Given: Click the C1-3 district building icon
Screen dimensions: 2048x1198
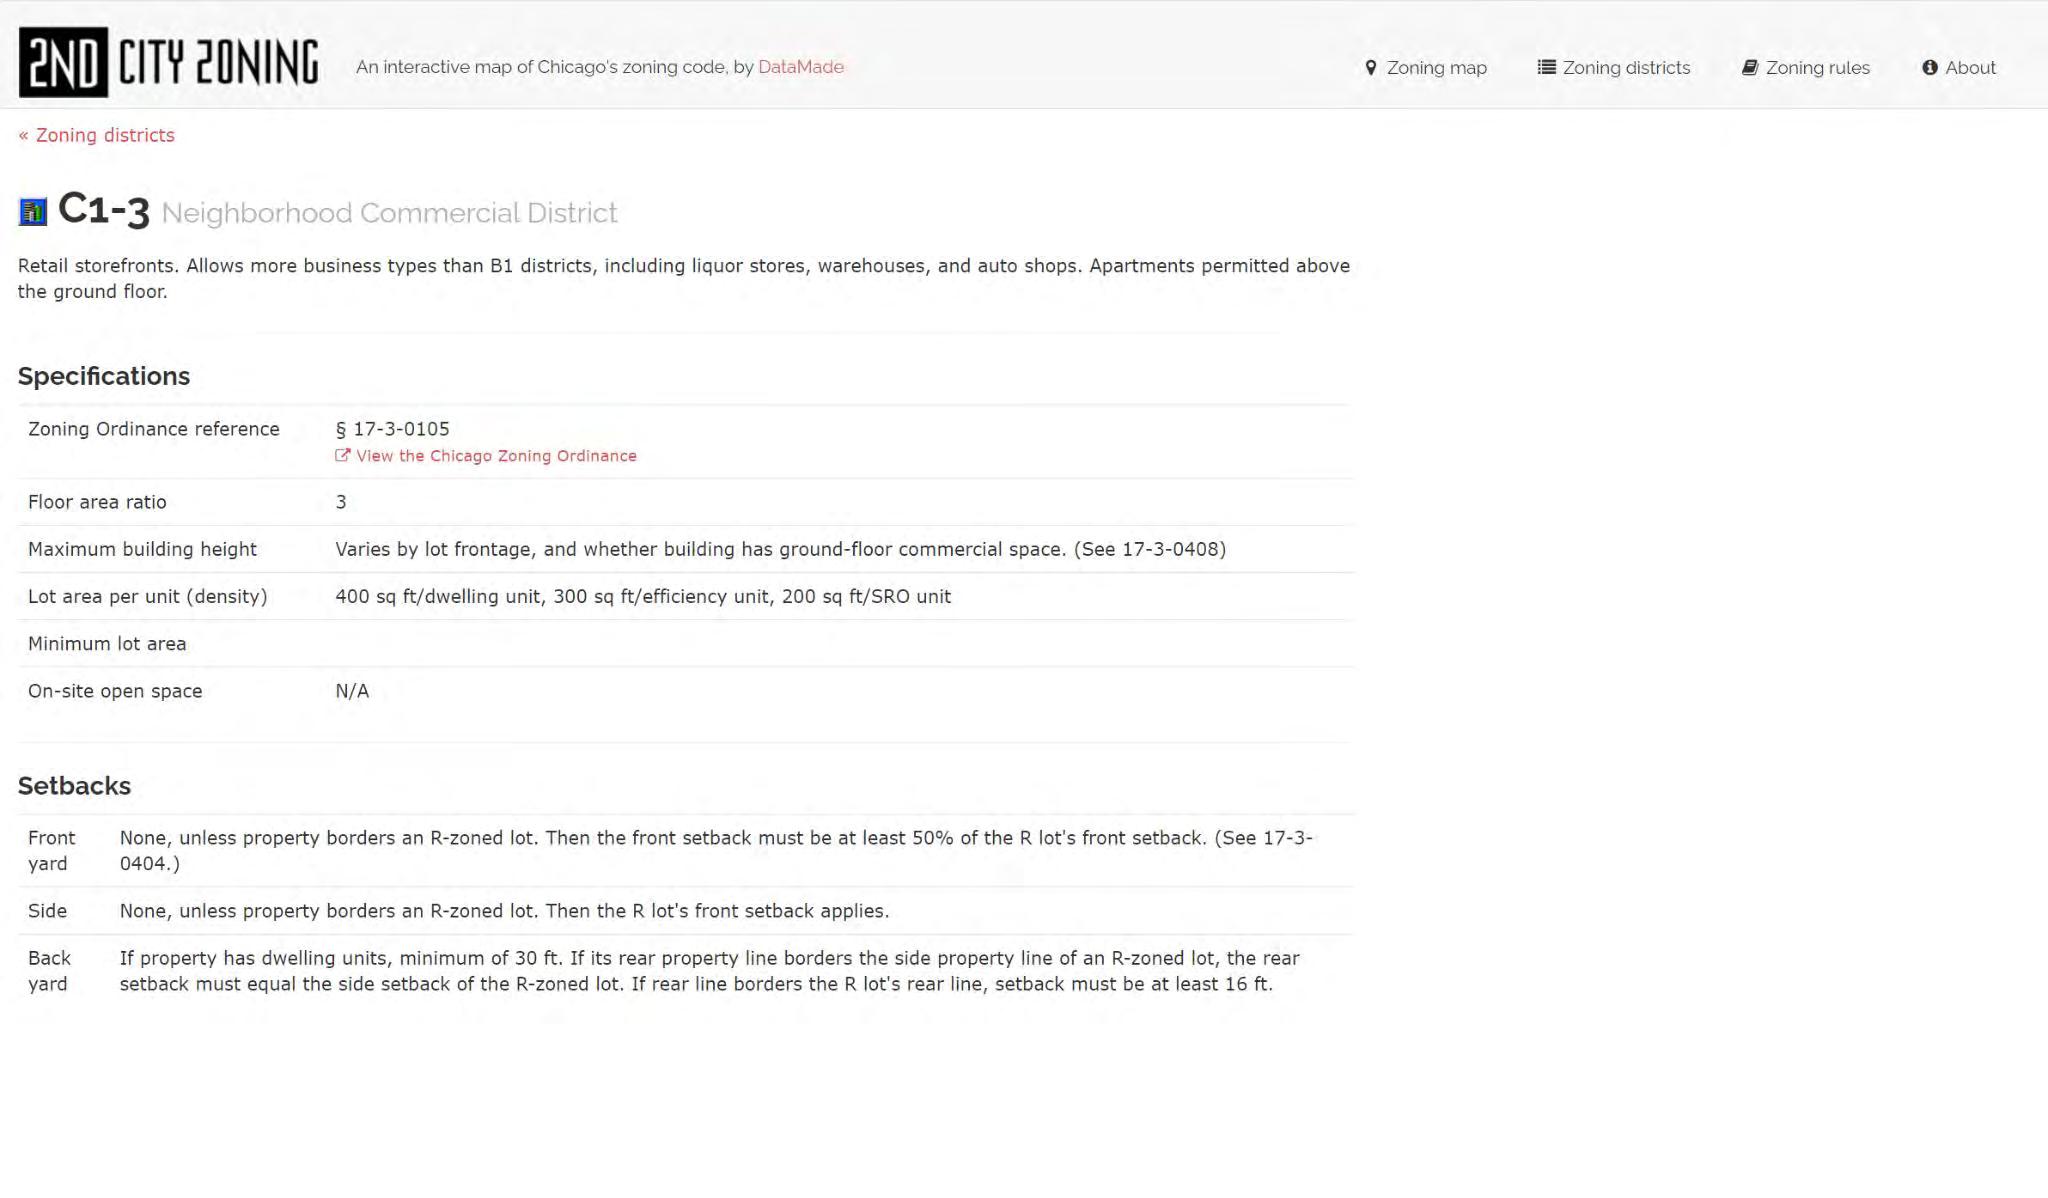Looking at the screenshot, I should tap(33, 212).
